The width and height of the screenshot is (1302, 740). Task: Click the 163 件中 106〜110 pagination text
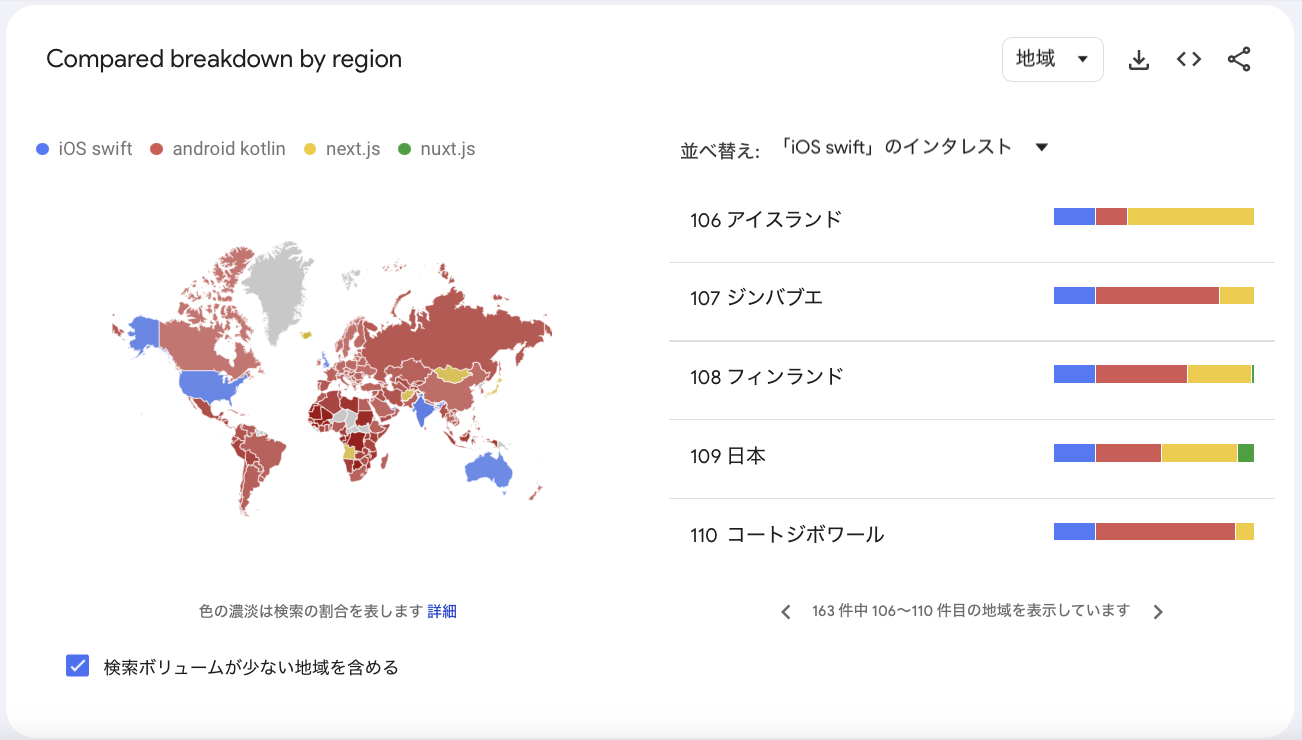(x=971, y=611)
